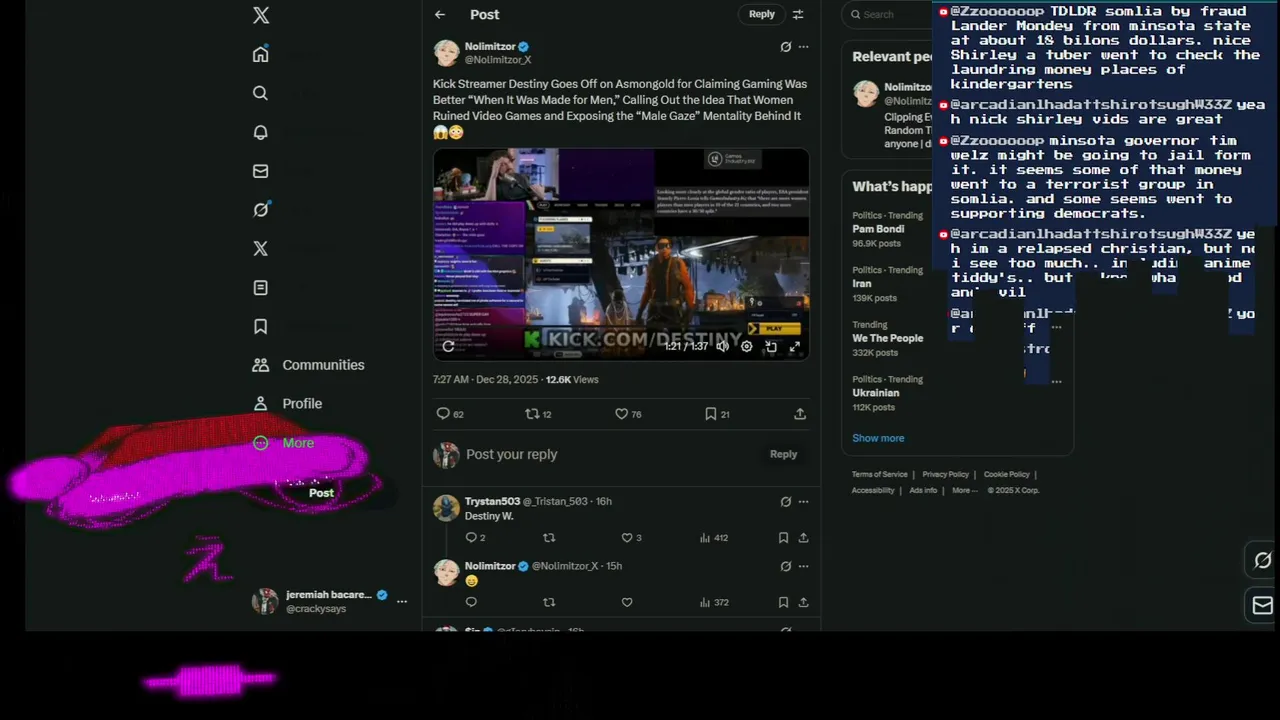Image resolution: width=1280 pixels, height=720 pixels.
Task: Open account menu dots beside jeremiah bacare
Action: point(402,601)
